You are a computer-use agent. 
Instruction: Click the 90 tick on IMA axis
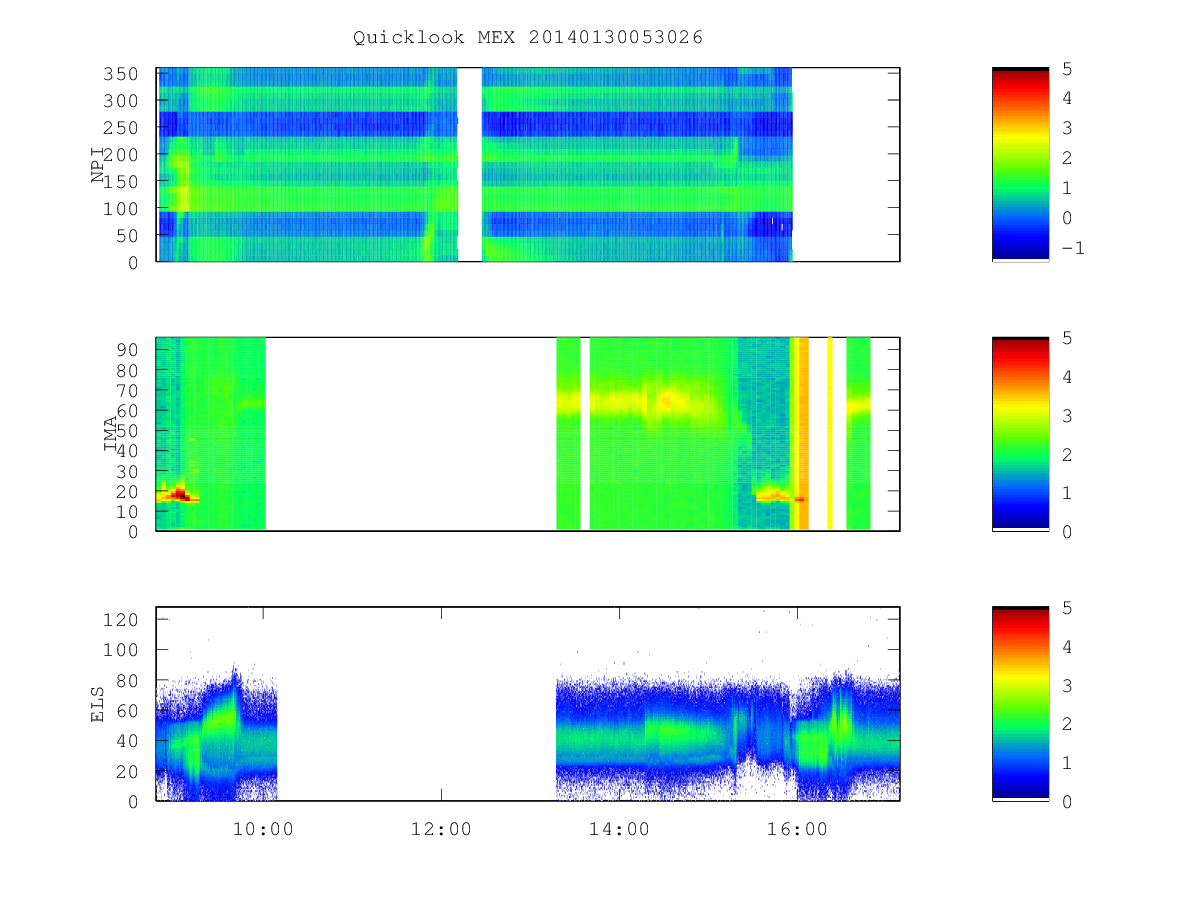tap(127, 349)
